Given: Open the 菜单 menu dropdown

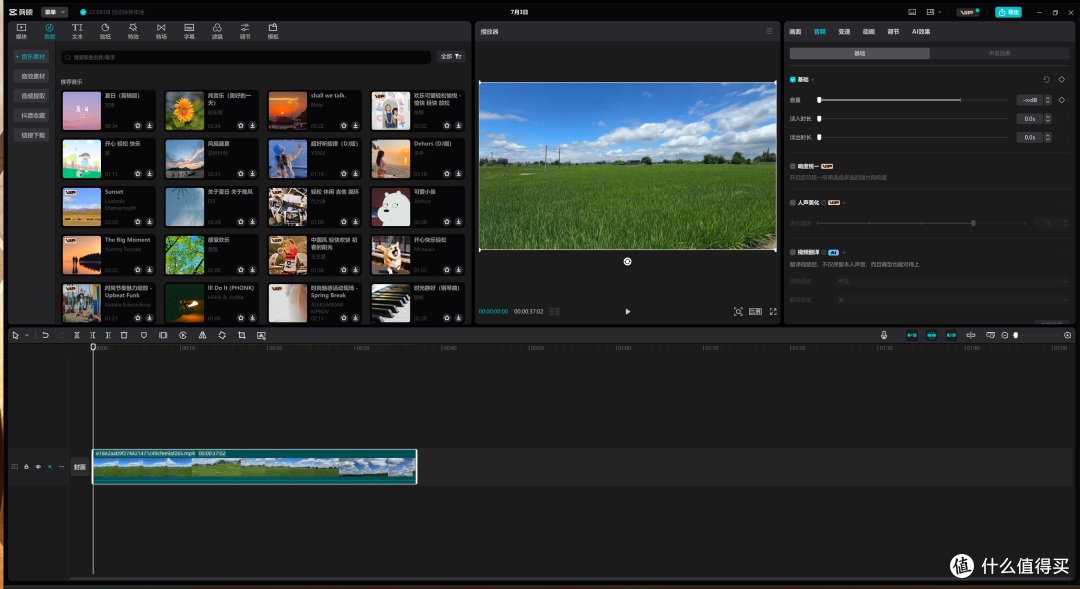Looking at the screenshot, I should [54, 12].
